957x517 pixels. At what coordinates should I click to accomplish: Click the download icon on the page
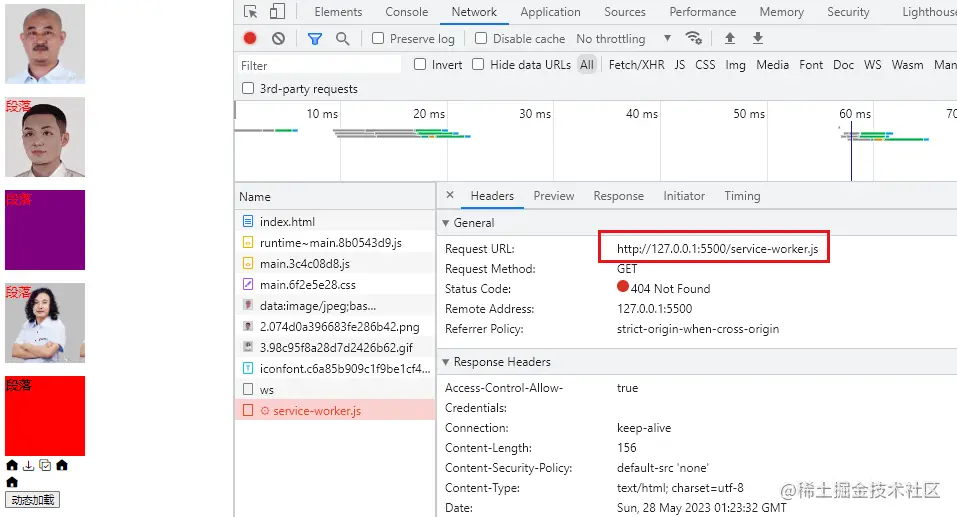[28, 465]
